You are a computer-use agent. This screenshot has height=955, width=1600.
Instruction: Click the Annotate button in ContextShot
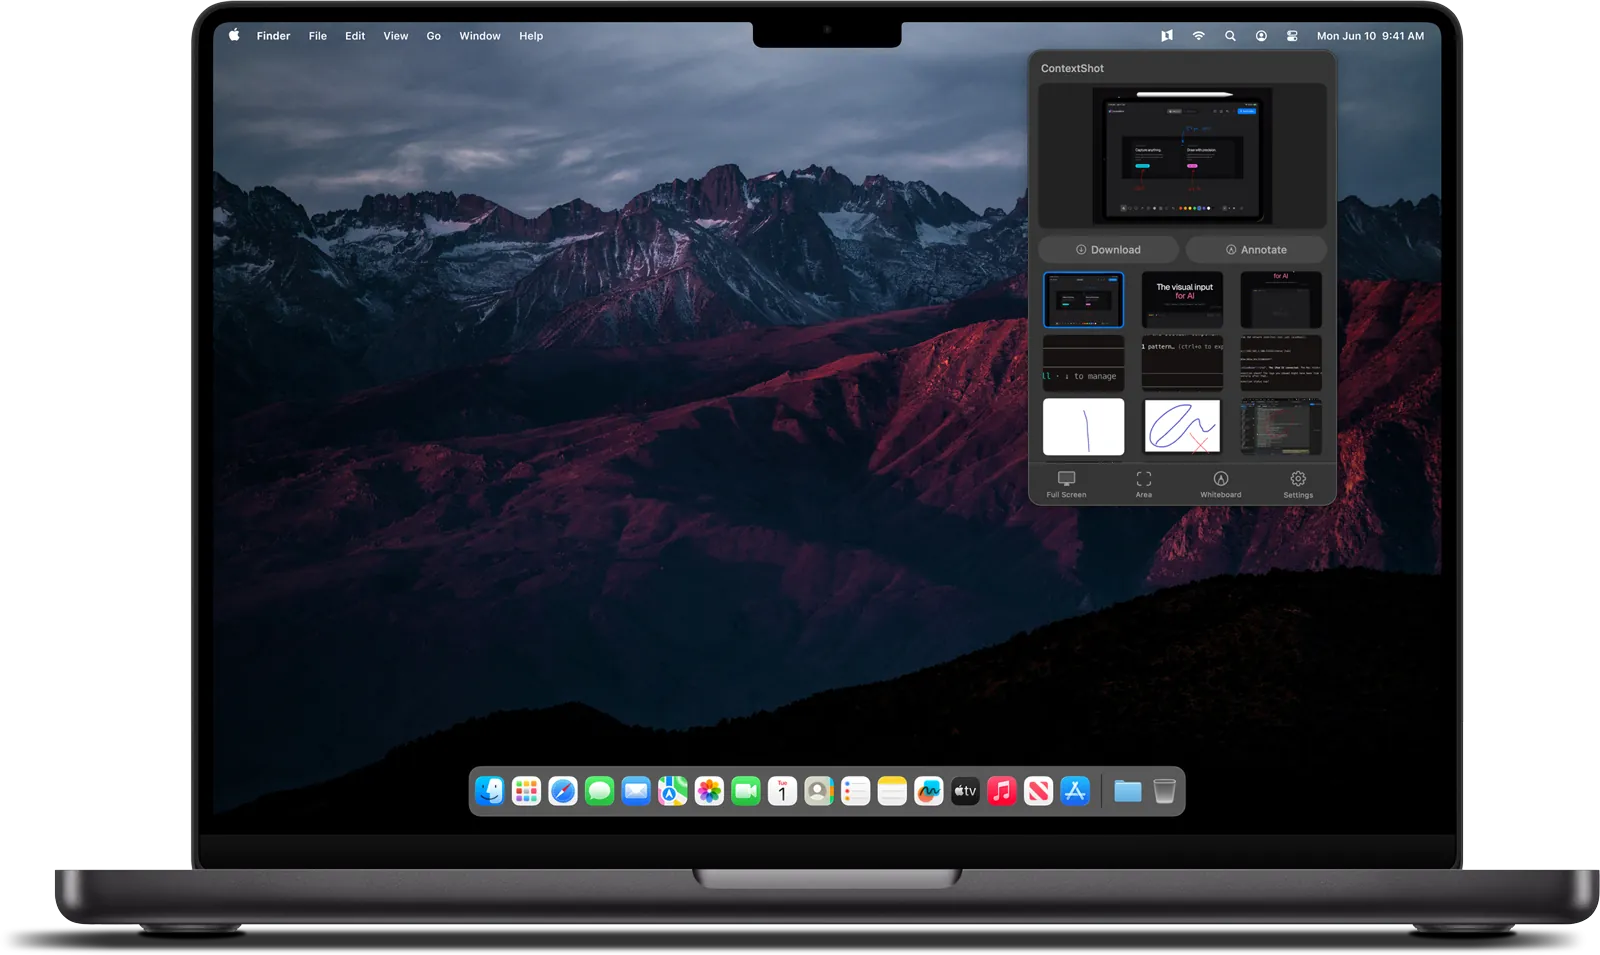coord(1256,250)
